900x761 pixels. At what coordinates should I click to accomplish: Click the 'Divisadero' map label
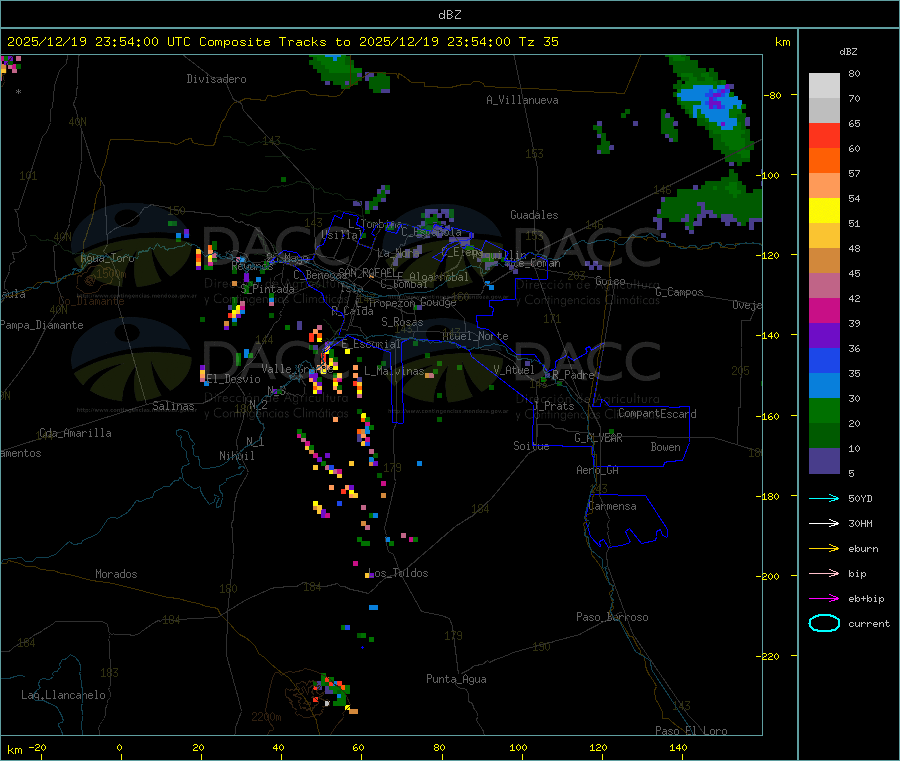[x=216, y=79]
